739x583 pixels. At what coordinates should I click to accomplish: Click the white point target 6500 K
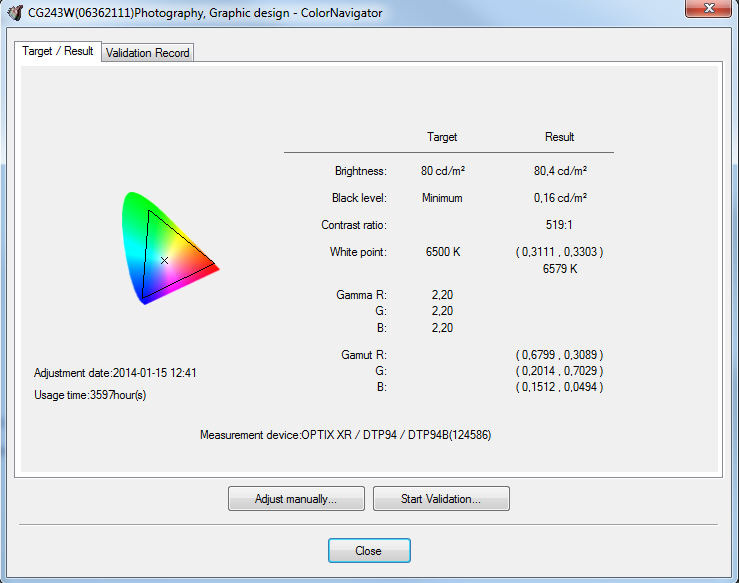(442, 252)
